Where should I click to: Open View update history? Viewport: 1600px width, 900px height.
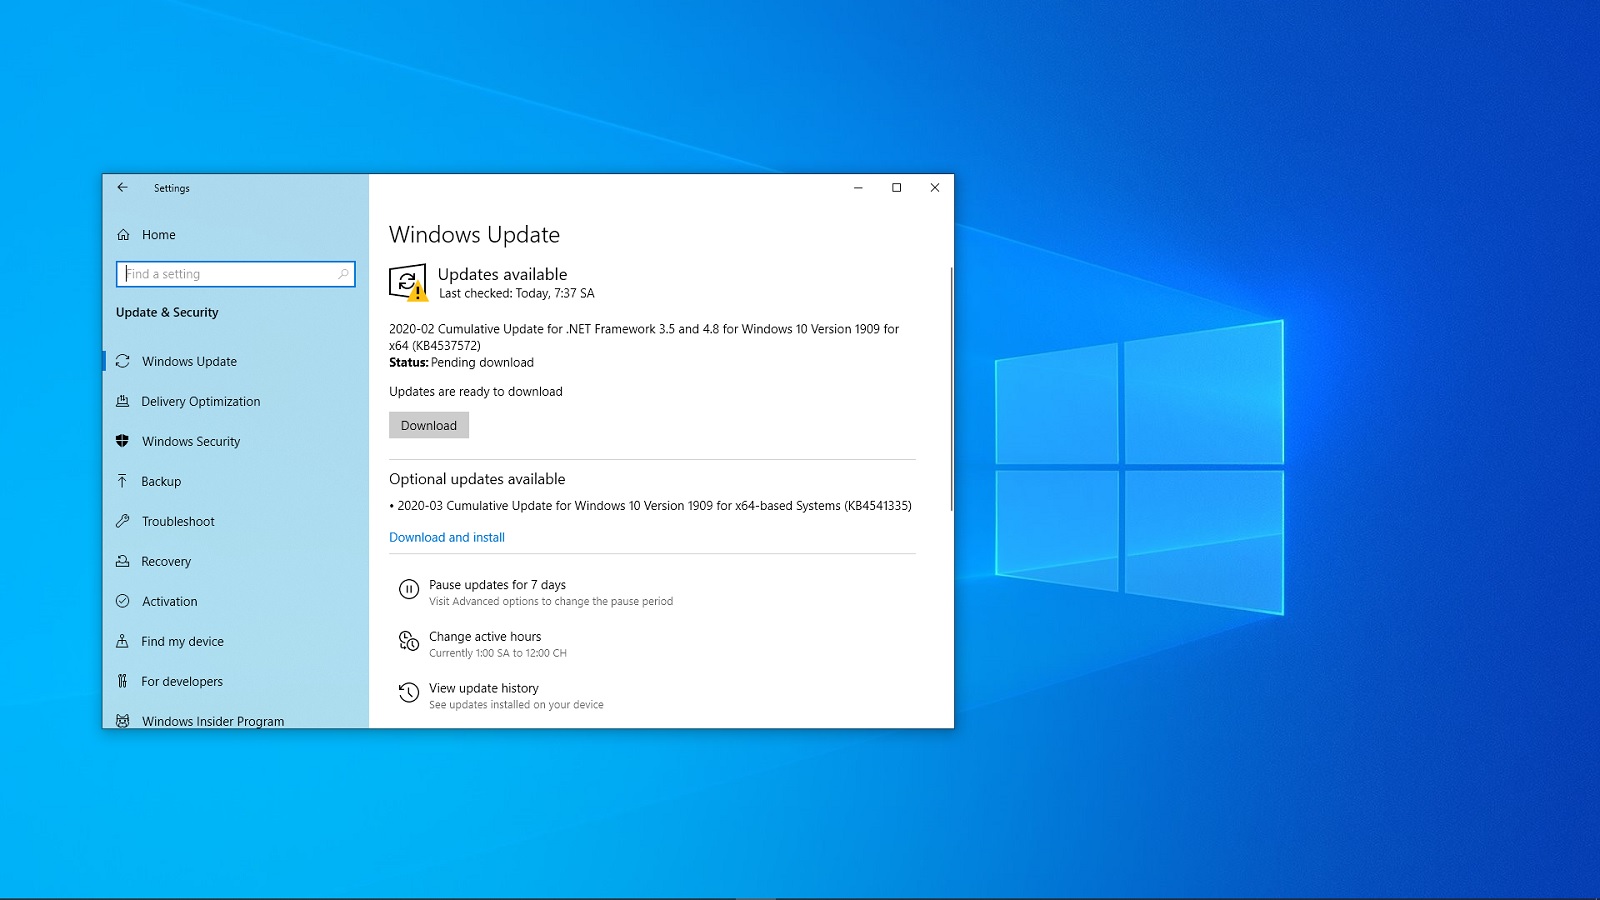(484, 688)
